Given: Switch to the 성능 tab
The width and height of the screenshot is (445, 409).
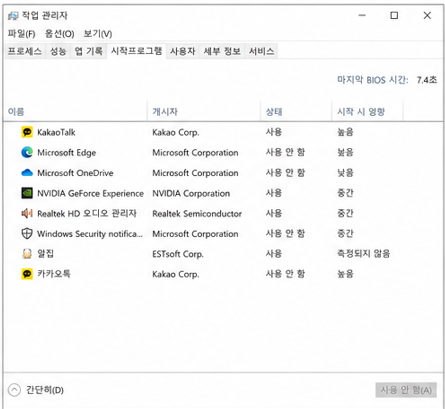Looking at the screenshot, I should coord(58,51).
